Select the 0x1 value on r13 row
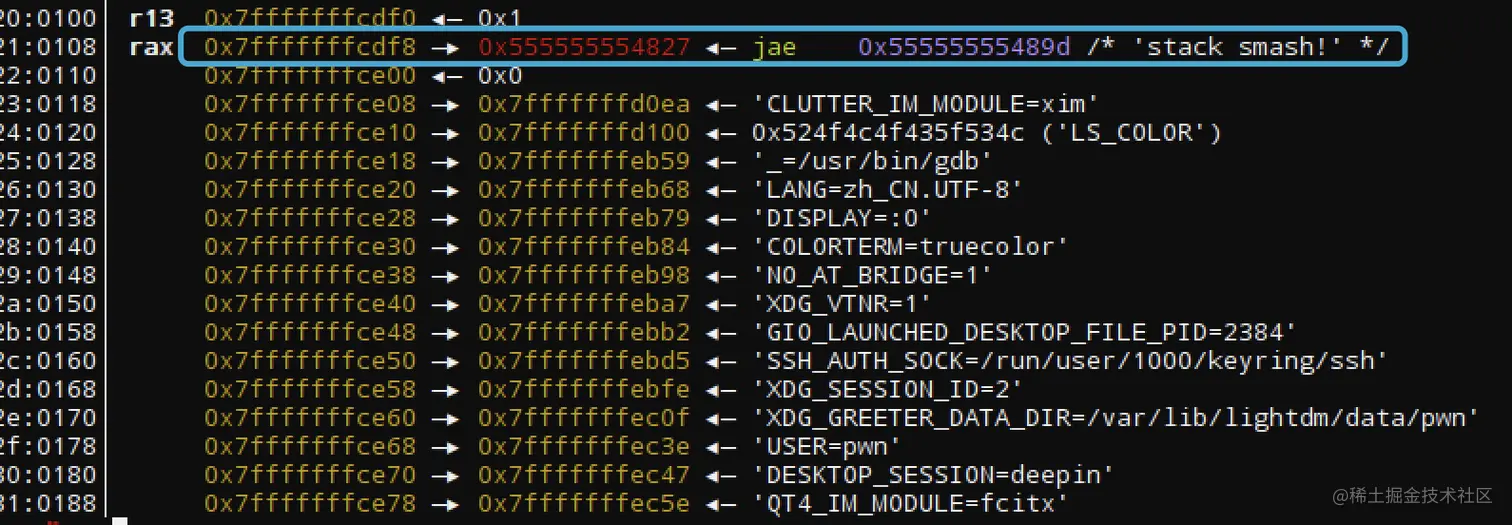Image resolution: width=1512 pixels, height=525 pixels. click(x=500, y=18)
